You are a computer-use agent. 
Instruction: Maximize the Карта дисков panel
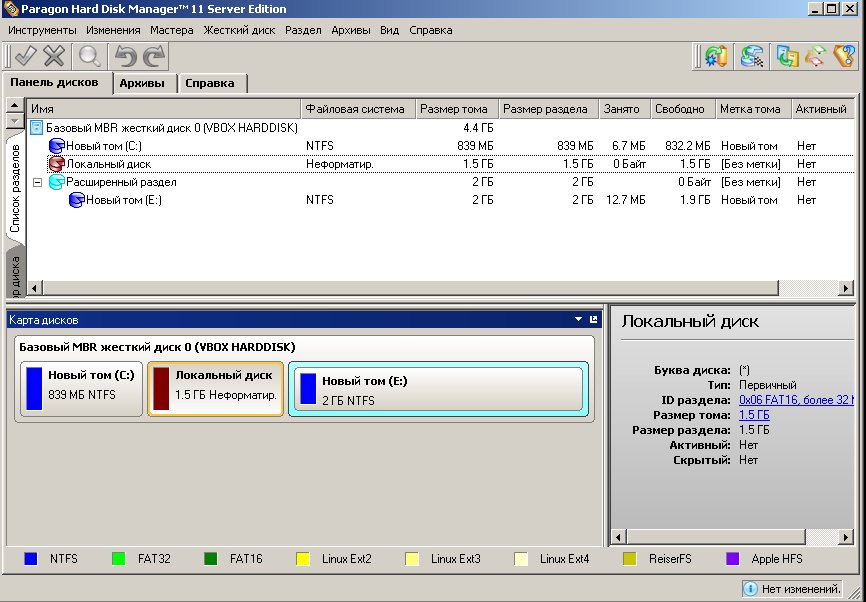(594, 320)
